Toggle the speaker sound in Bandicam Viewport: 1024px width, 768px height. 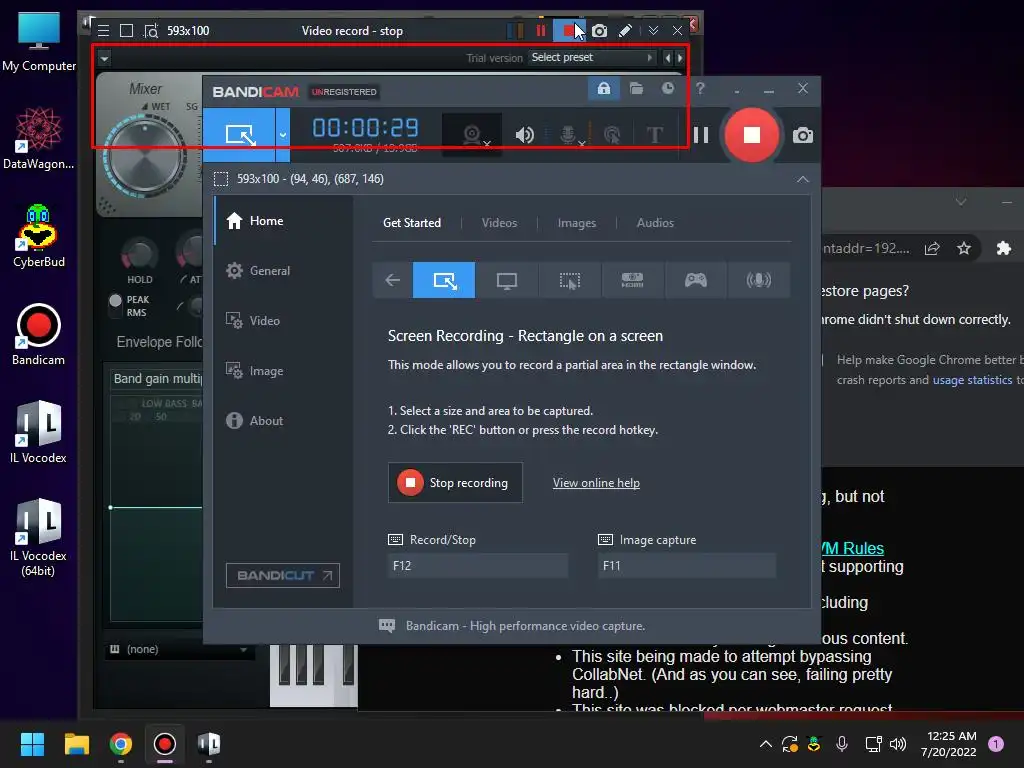524,135
